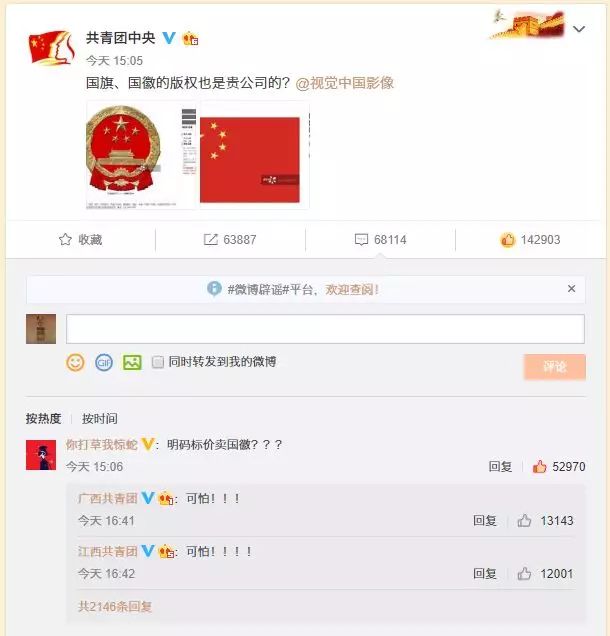The width and height of the screenshot is (610, 636).
Task: Open the @视觉中国影像 mention link
Action: pyautogui.click(x=345, y=83)
